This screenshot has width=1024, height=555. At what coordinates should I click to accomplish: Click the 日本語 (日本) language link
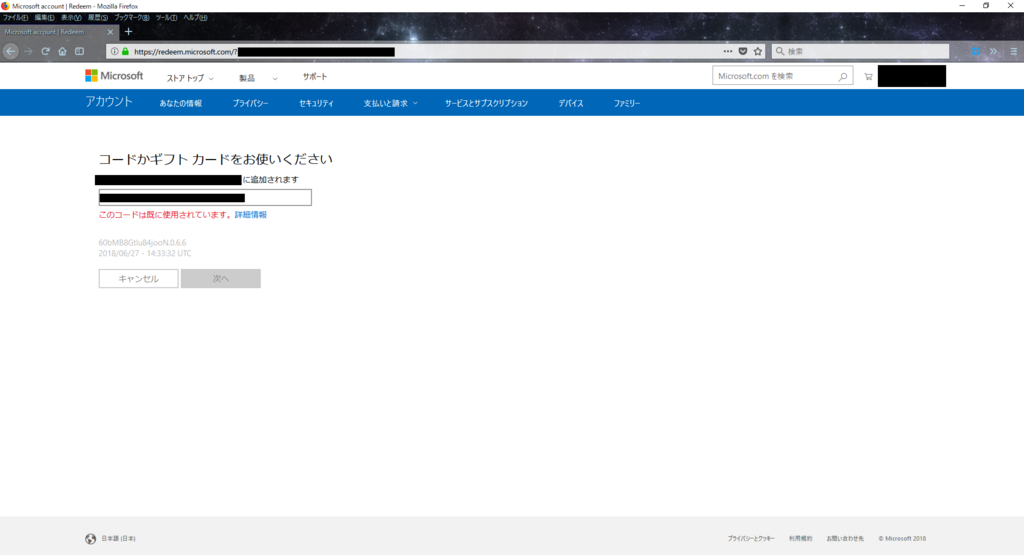[x=118, y=539]
